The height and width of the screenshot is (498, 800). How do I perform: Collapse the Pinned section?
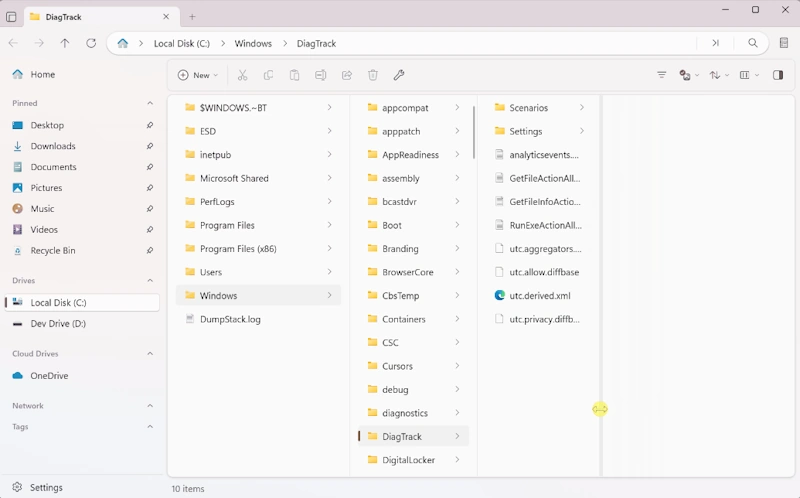[x=150, y=103]
